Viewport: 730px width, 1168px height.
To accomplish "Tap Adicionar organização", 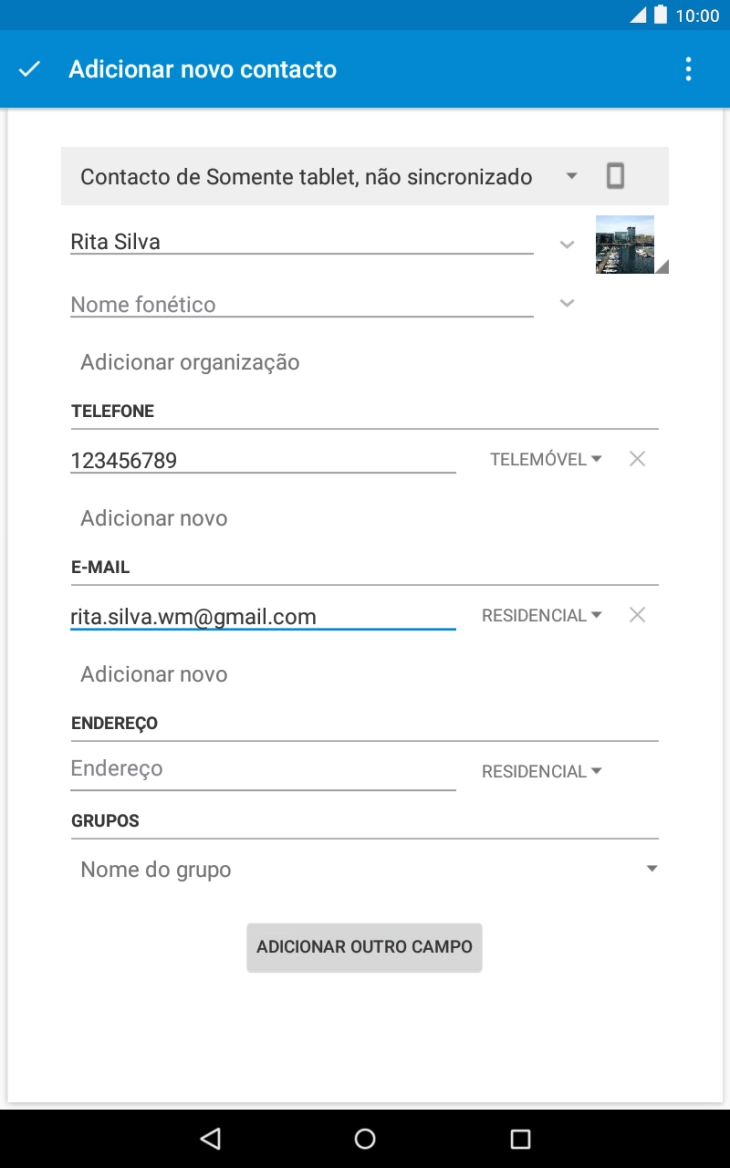I will (190, 363).
